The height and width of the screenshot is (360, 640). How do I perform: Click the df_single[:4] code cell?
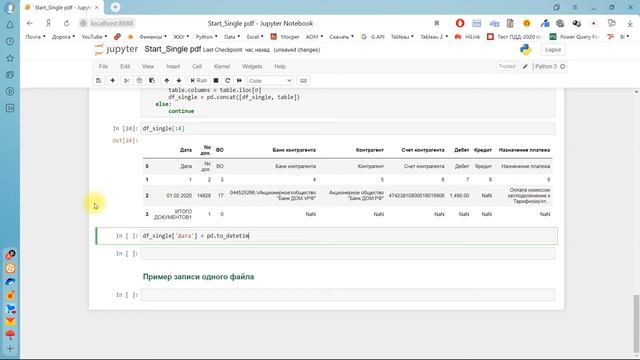[348, 129]
